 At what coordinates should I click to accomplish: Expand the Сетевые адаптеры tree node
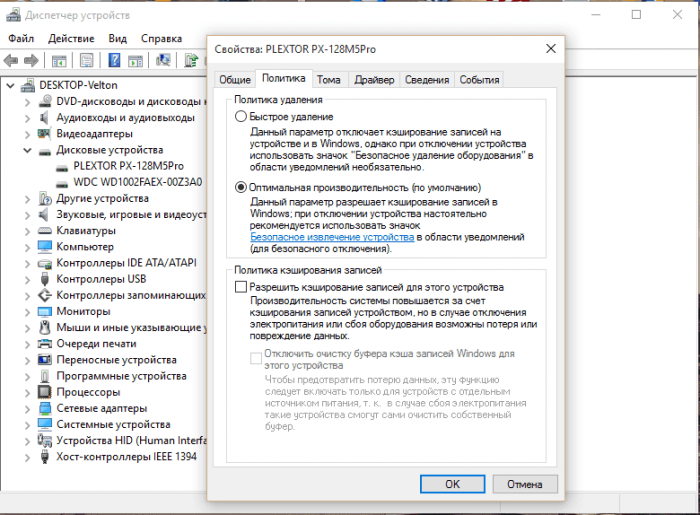pos(26,408)
